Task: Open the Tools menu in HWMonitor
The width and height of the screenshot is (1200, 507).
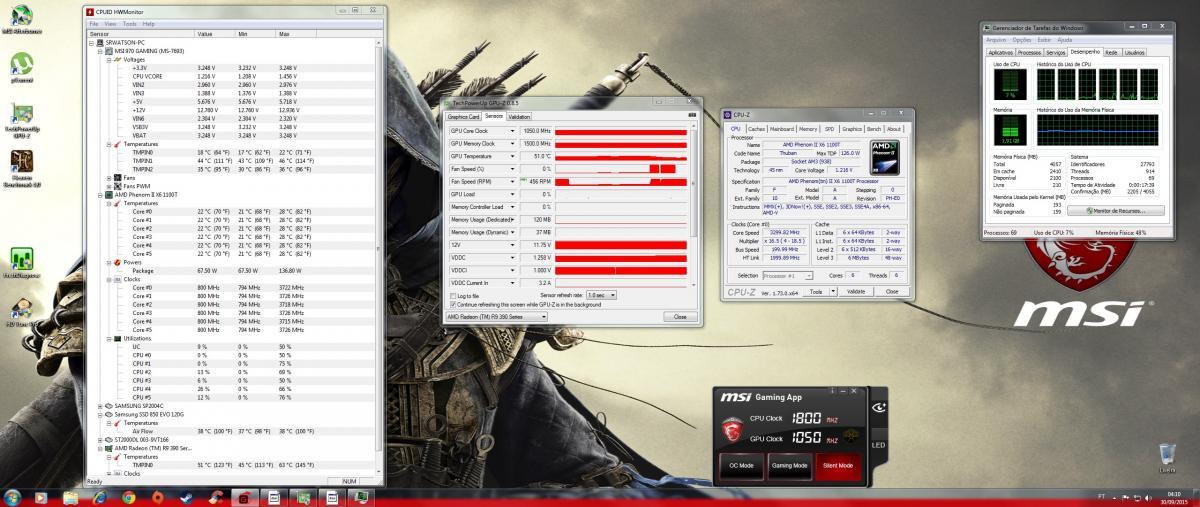Action: click(130, 23)
